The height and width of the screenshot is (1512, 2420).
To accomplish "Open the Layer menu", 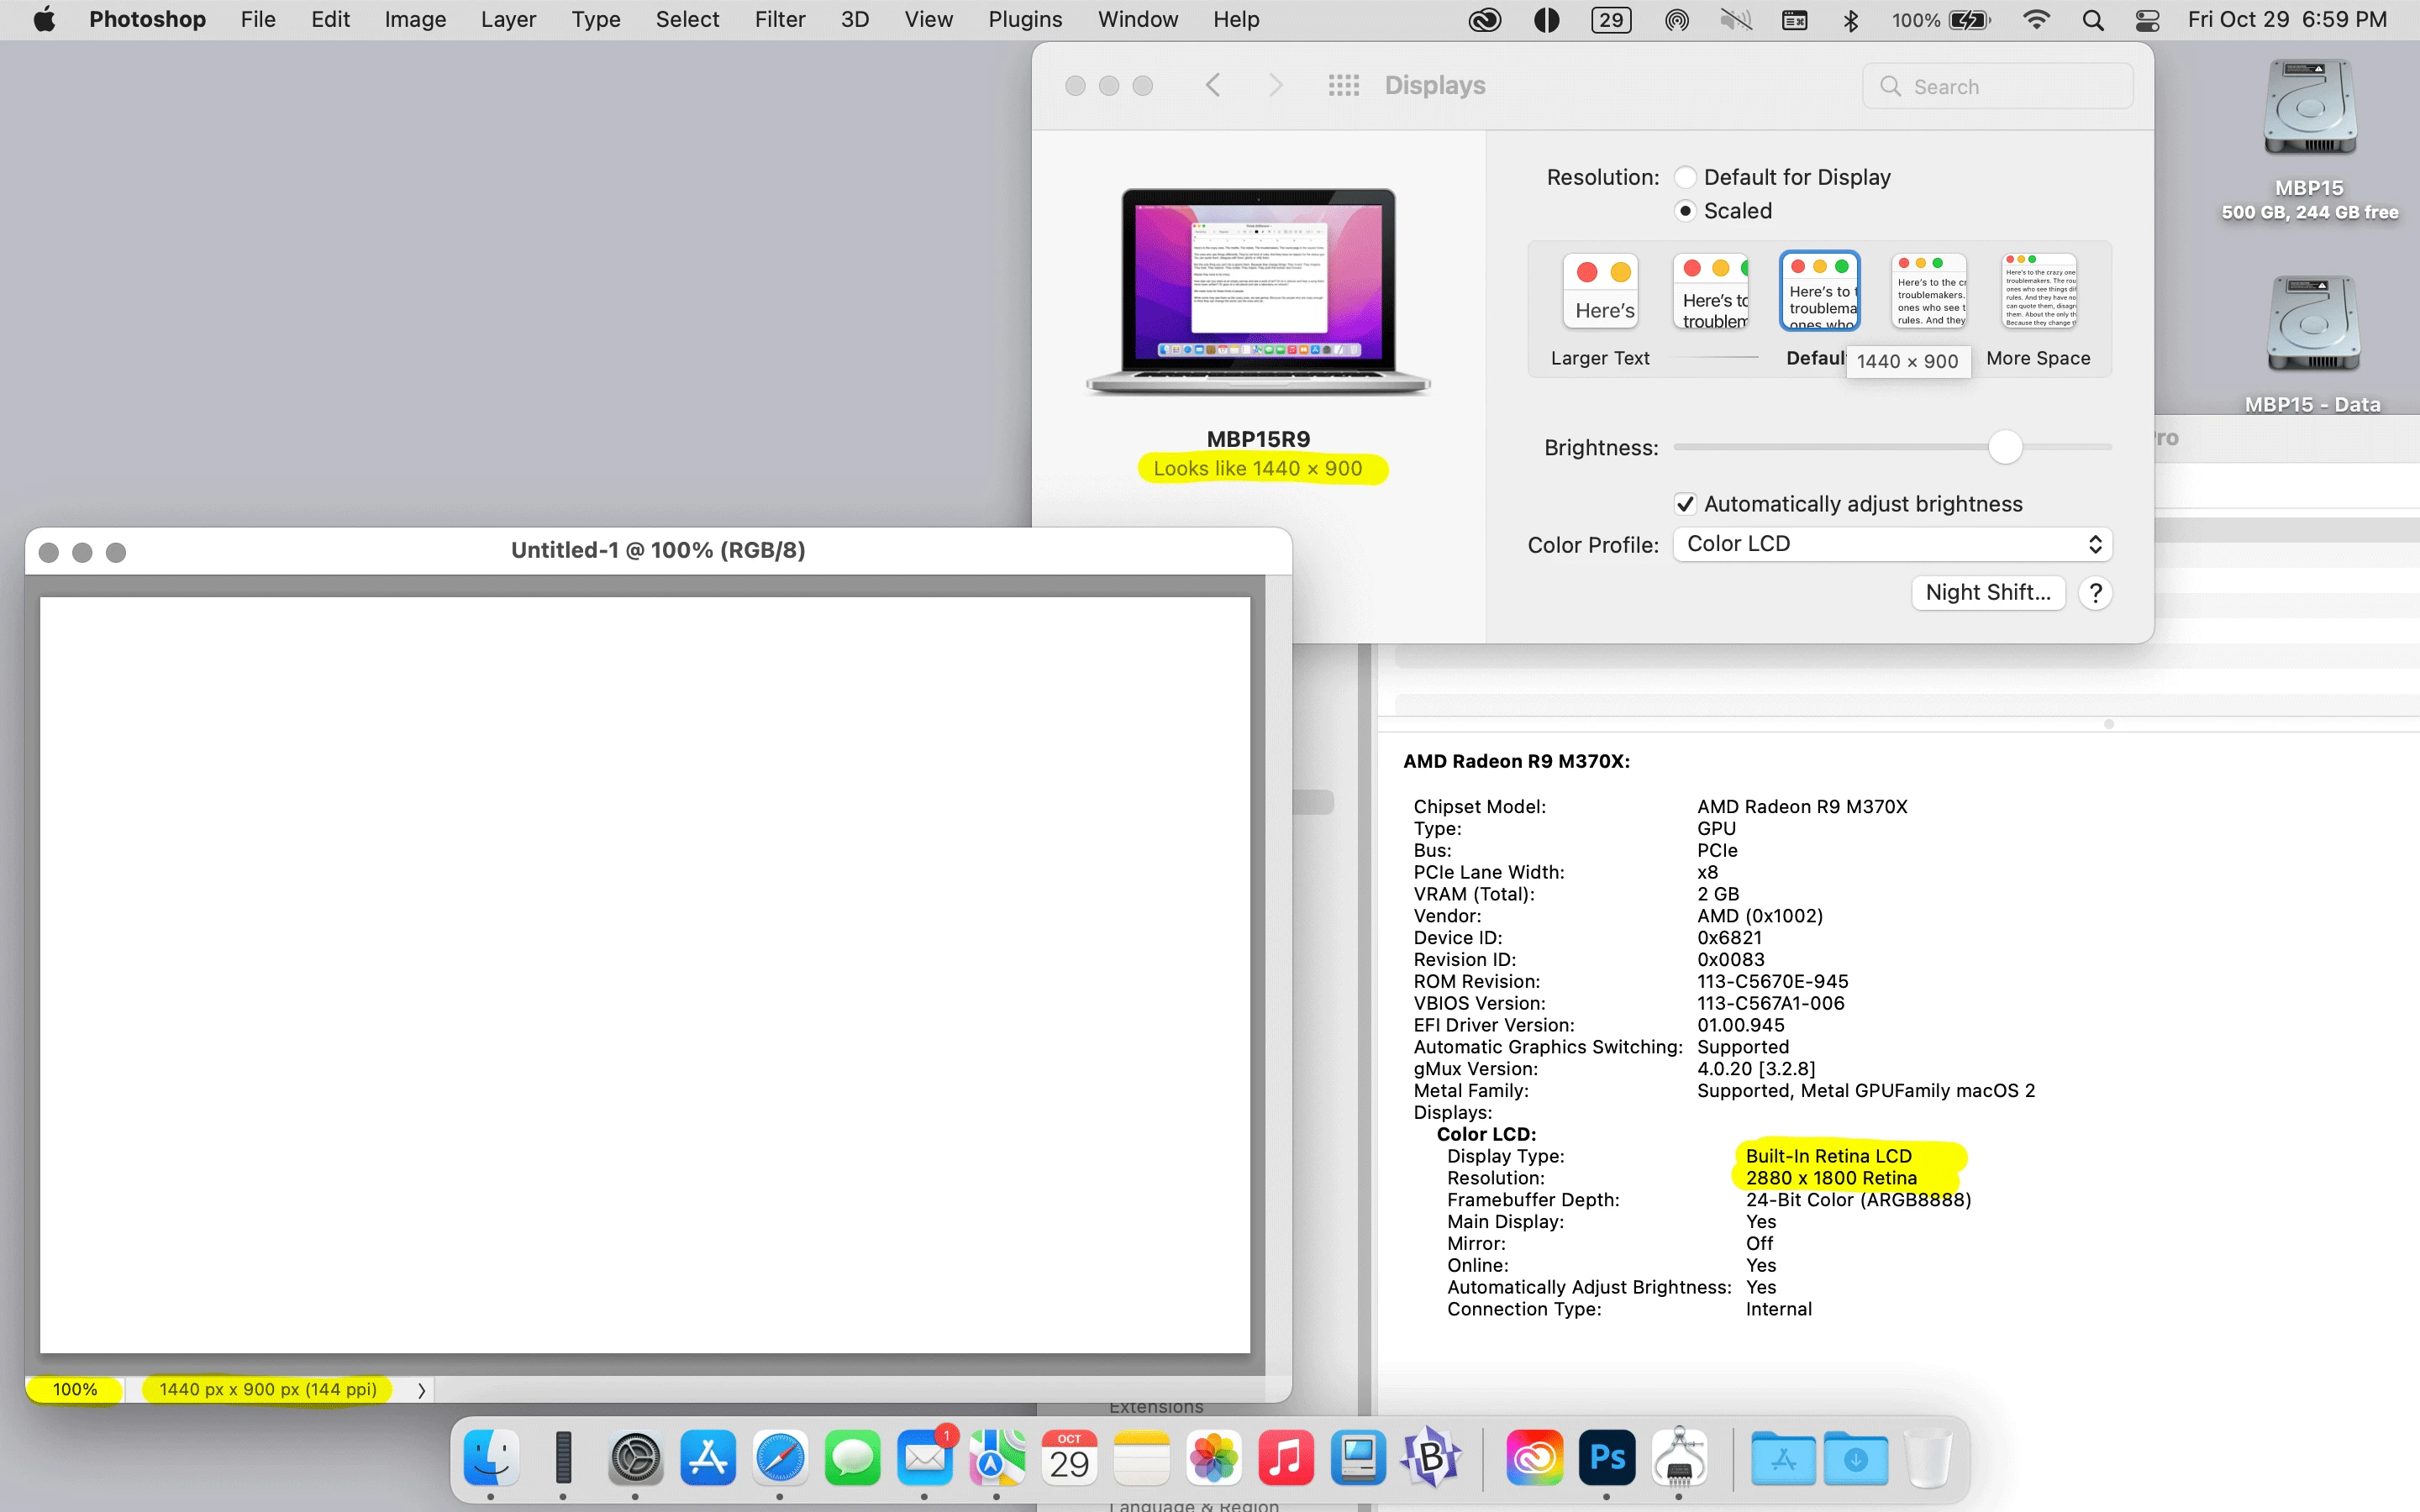I will [x=508, y=20].
